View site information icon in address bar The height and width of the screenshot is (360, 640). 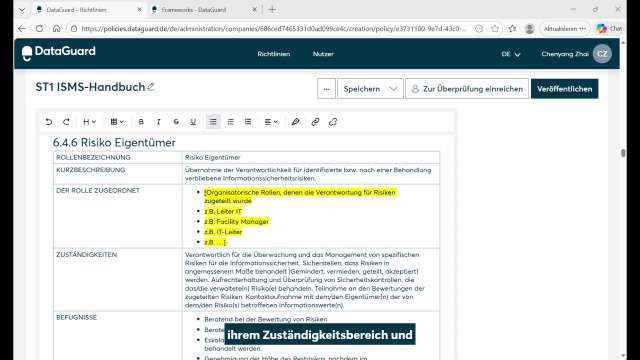[73, 29]
